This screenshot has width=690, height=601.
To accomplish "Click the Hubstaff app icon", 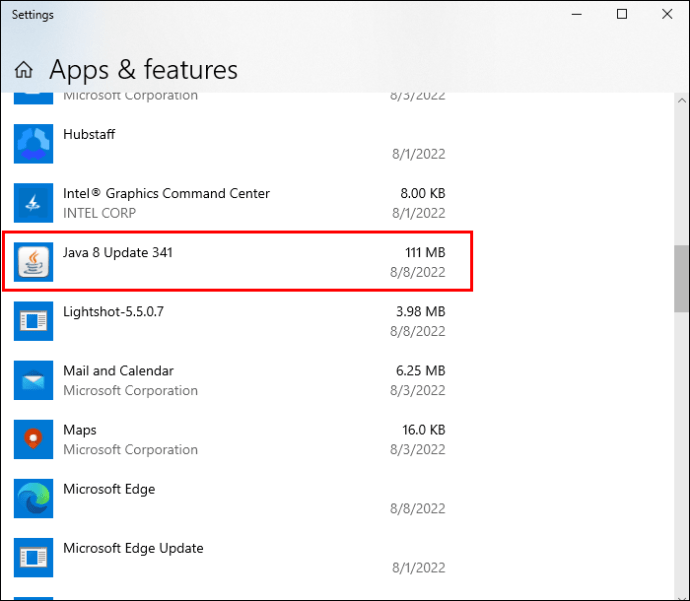I will [x=33, y=144].
